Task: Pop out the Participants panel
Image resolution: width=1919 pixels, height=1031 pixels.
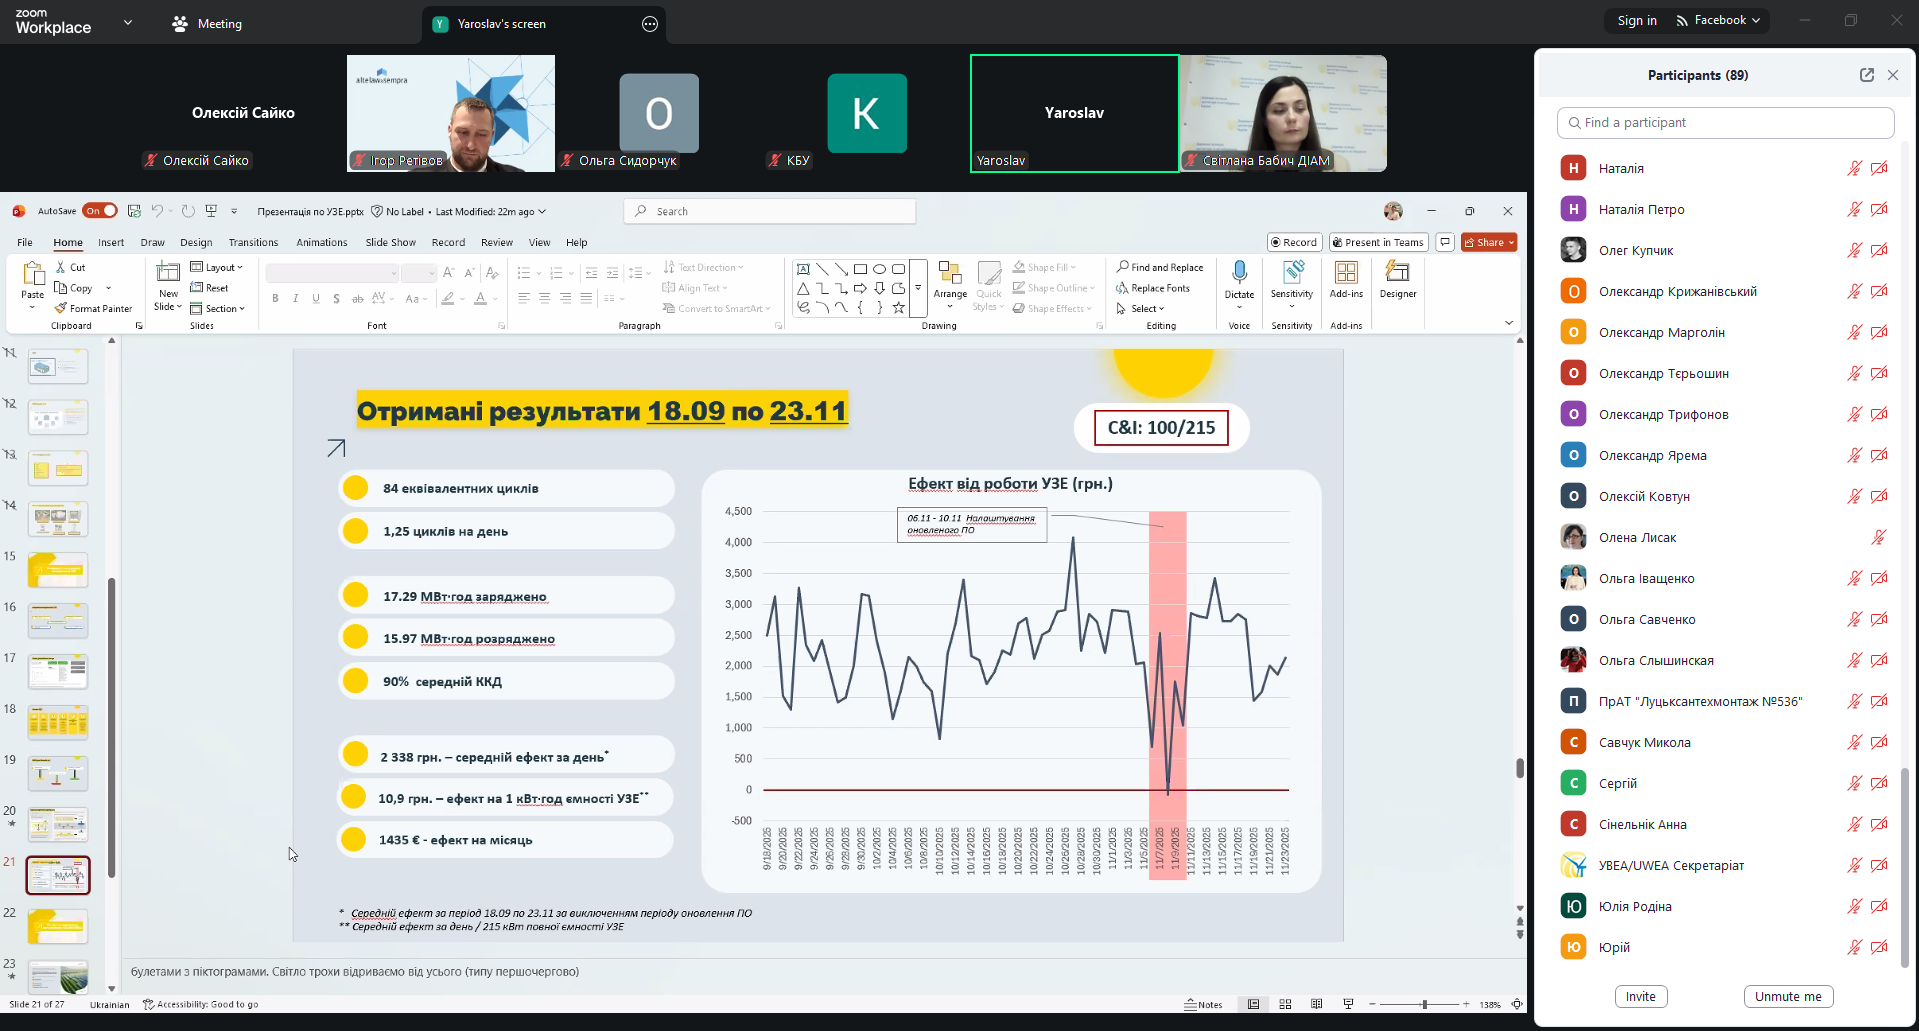Action: point(1866,75)
